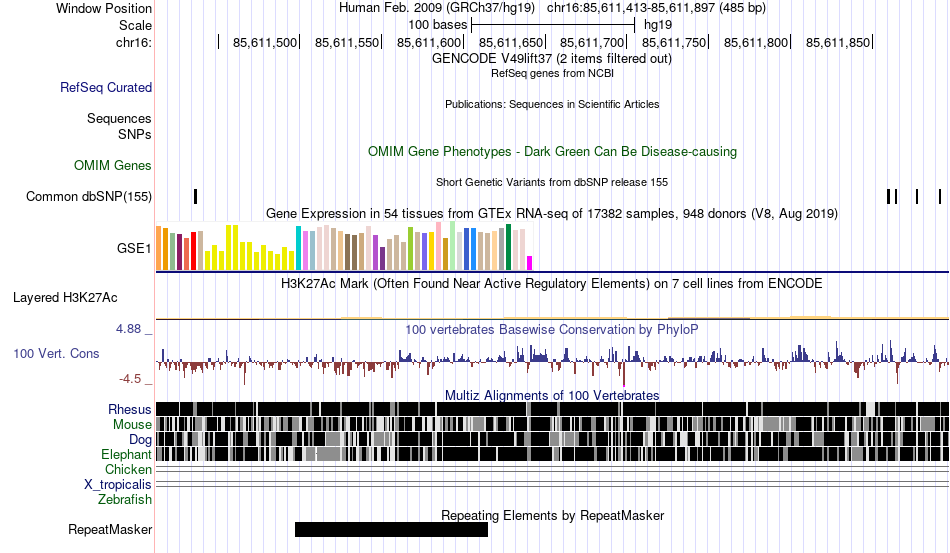
Task: Click the RefSeq Curated track label
Action: [105, 87]
